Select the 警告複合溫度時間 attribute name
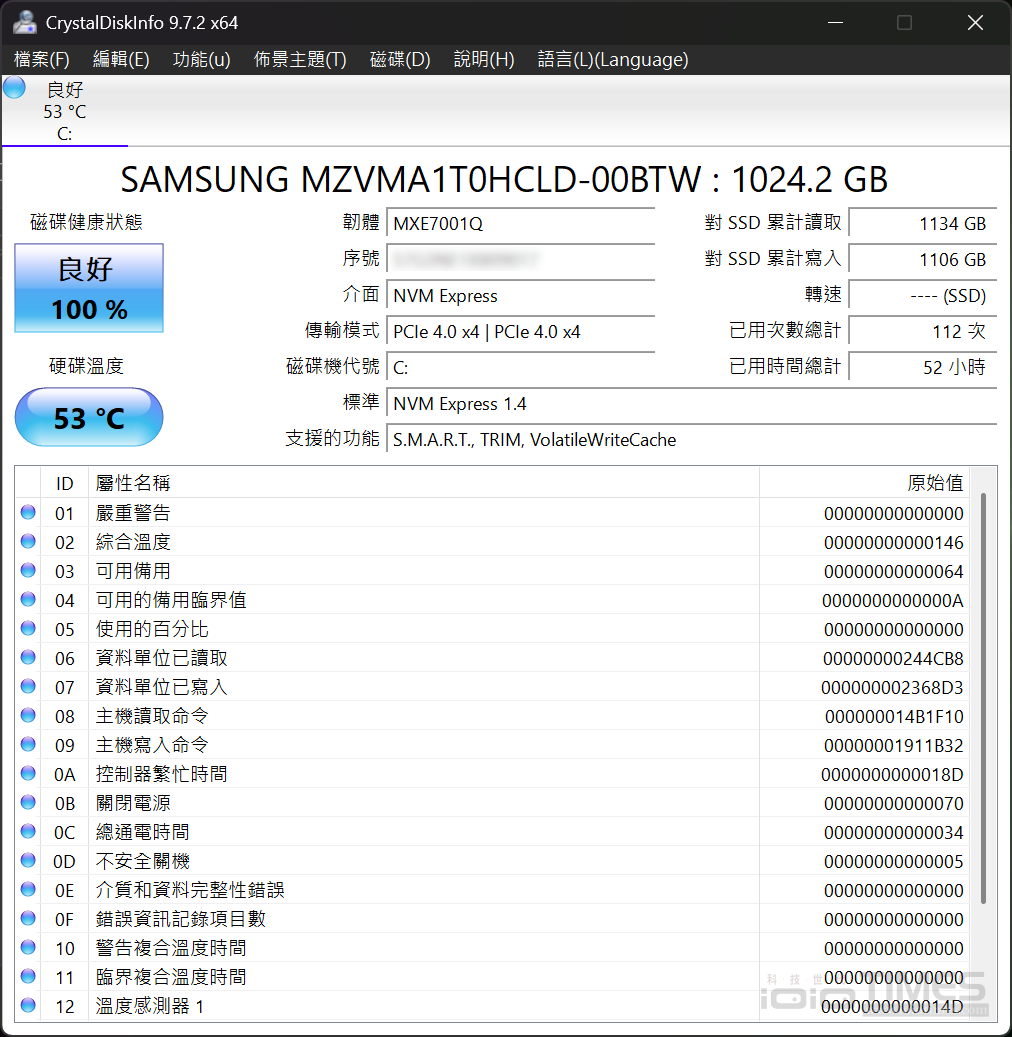This screenshot has height=1037, width=1012. click(171, 948)
